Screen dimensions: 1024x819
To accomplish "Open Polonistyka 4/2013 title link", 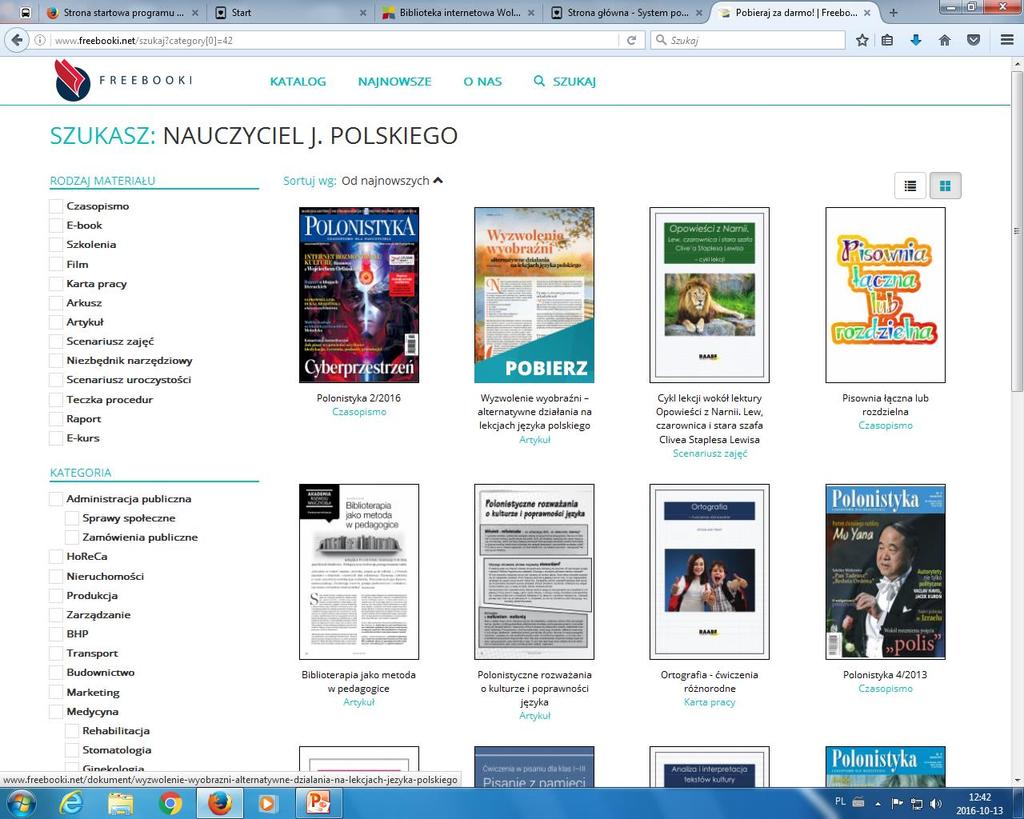I will coord(885,675).
